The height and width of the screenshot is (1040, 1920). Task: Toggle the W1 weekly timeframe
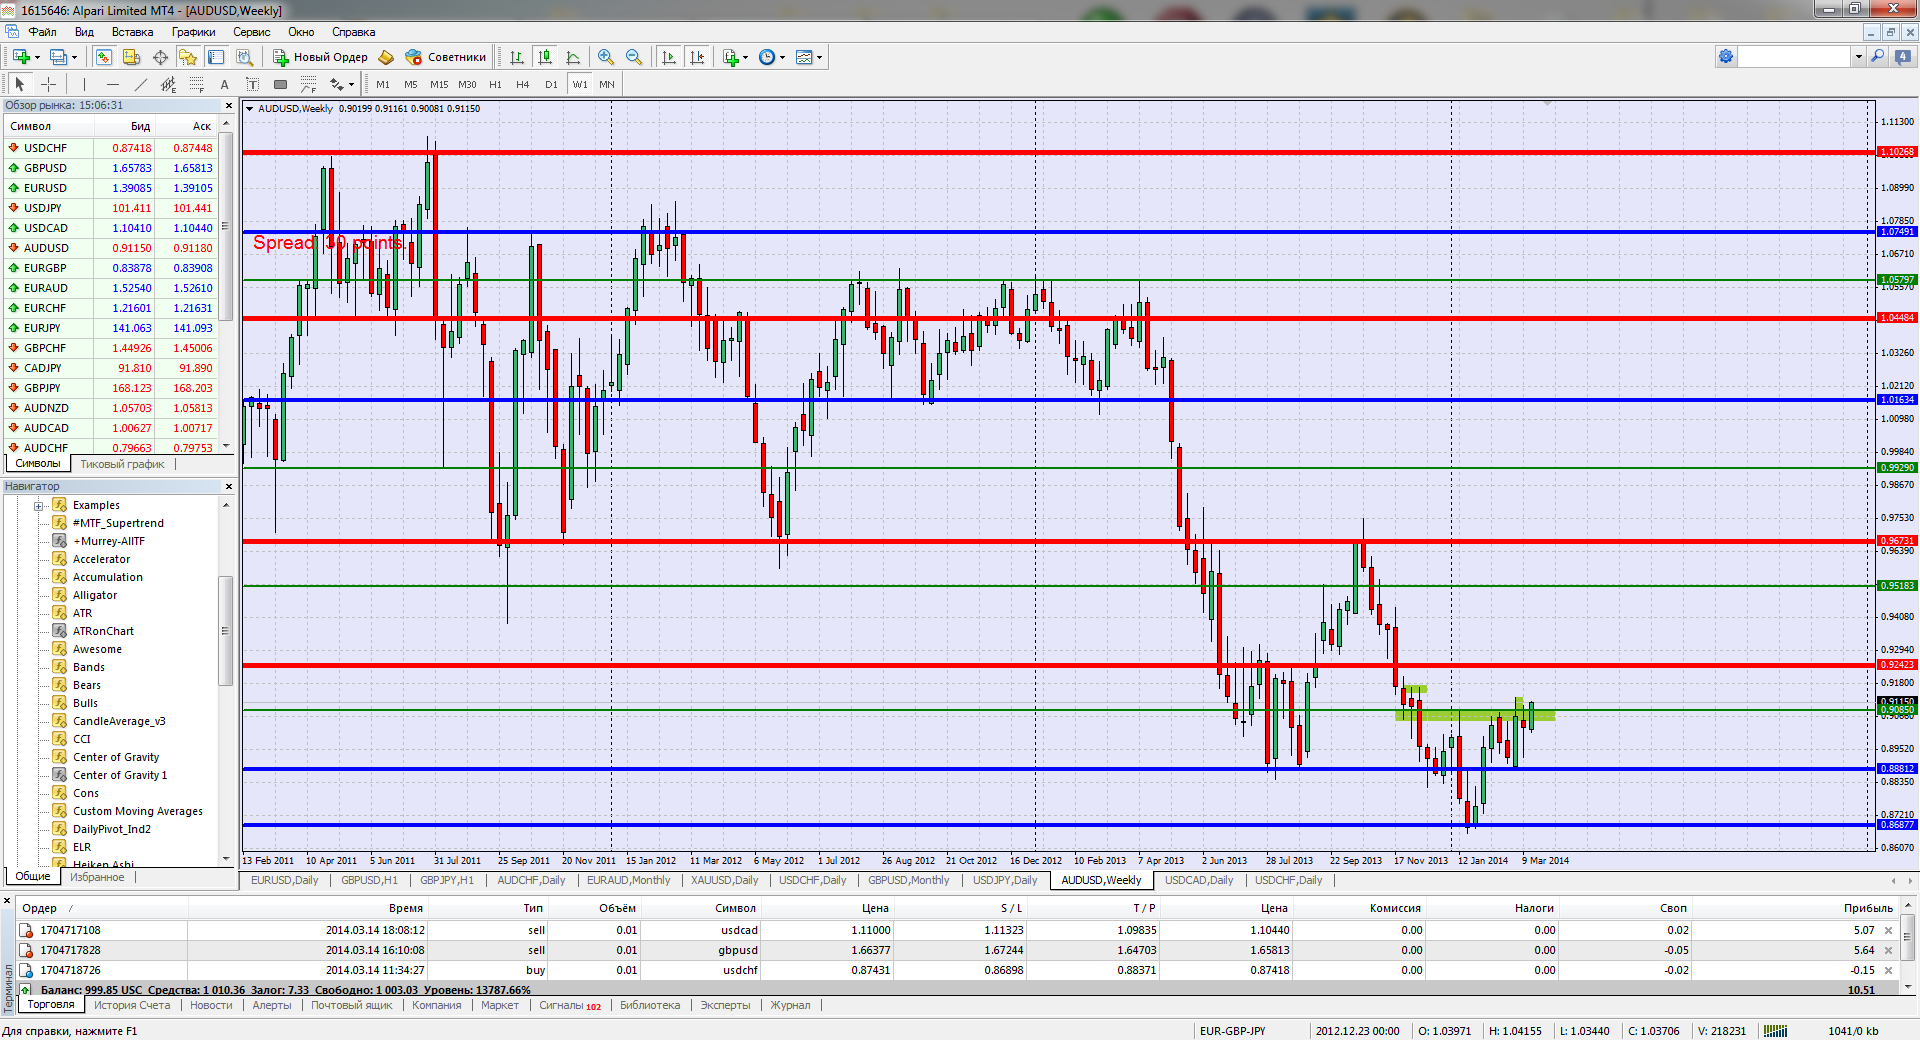coord(580,84)
